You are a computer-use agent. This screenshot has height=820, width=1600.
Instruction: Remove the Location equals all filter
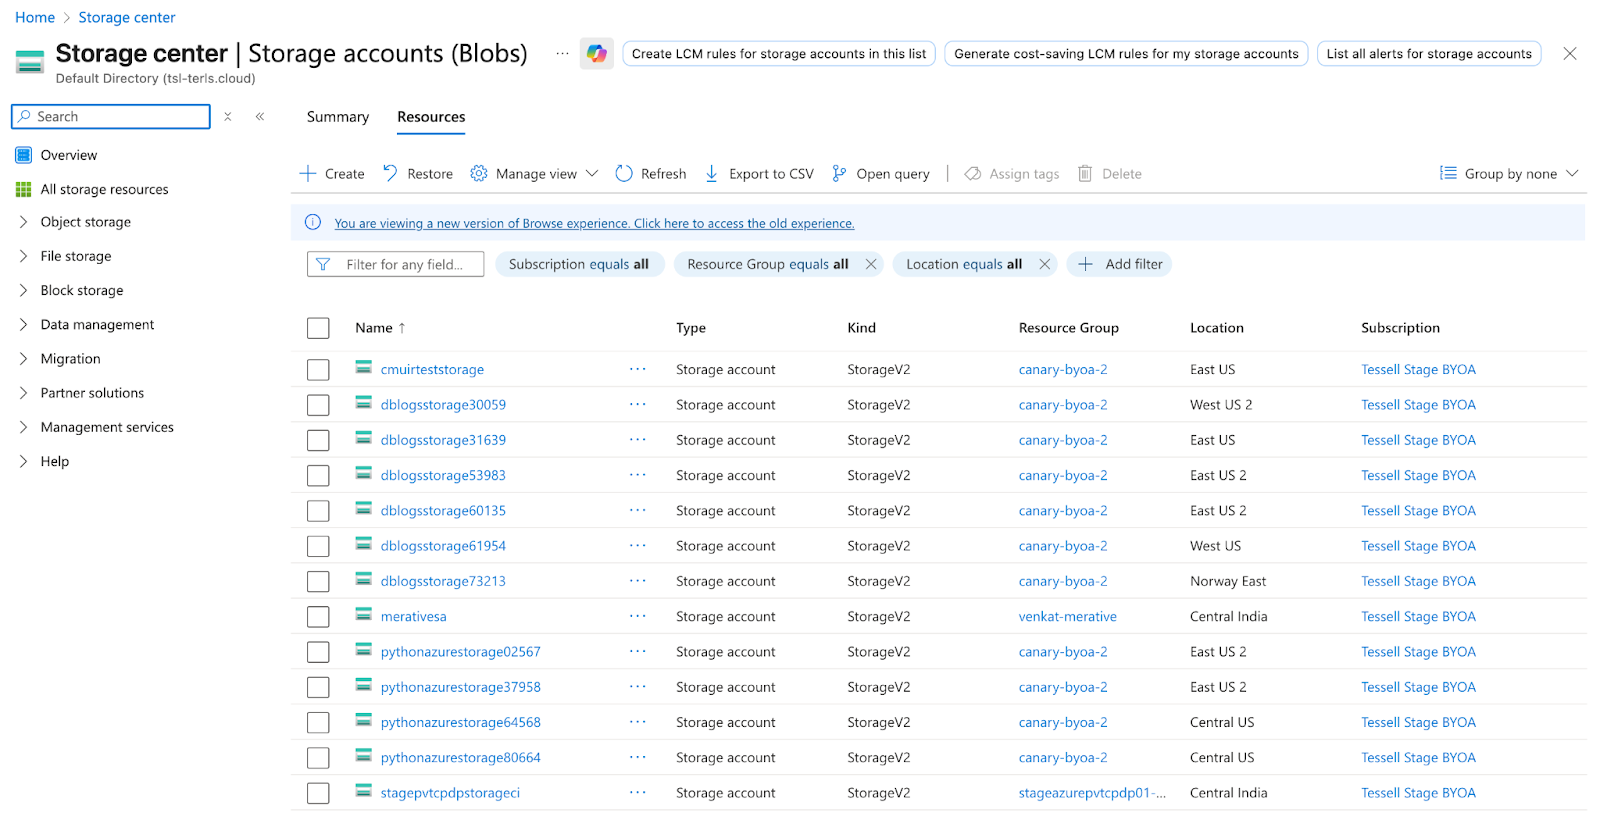click(x=1045, y=264)
